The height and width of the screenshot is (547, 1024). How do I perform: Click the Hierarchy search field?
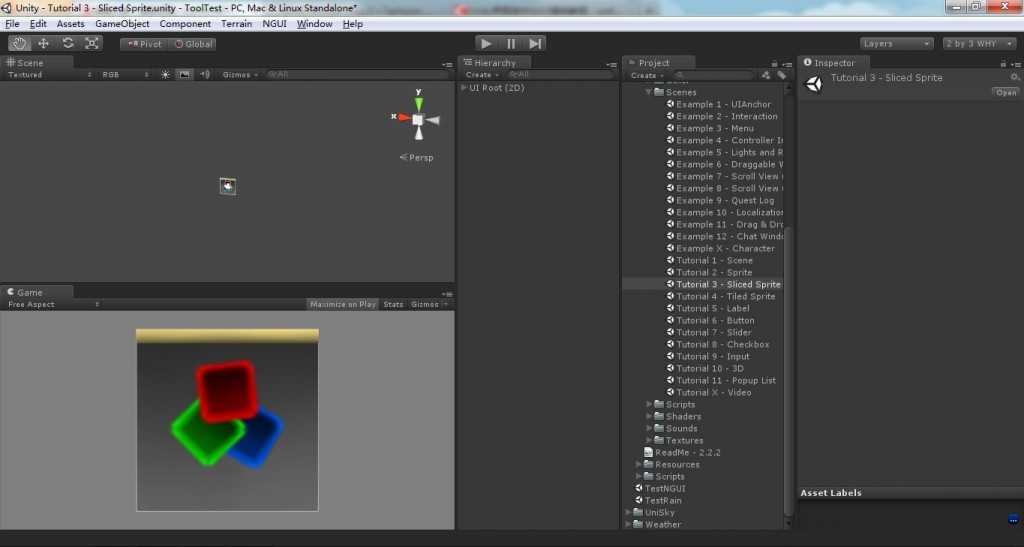click(x=561, y=75)
